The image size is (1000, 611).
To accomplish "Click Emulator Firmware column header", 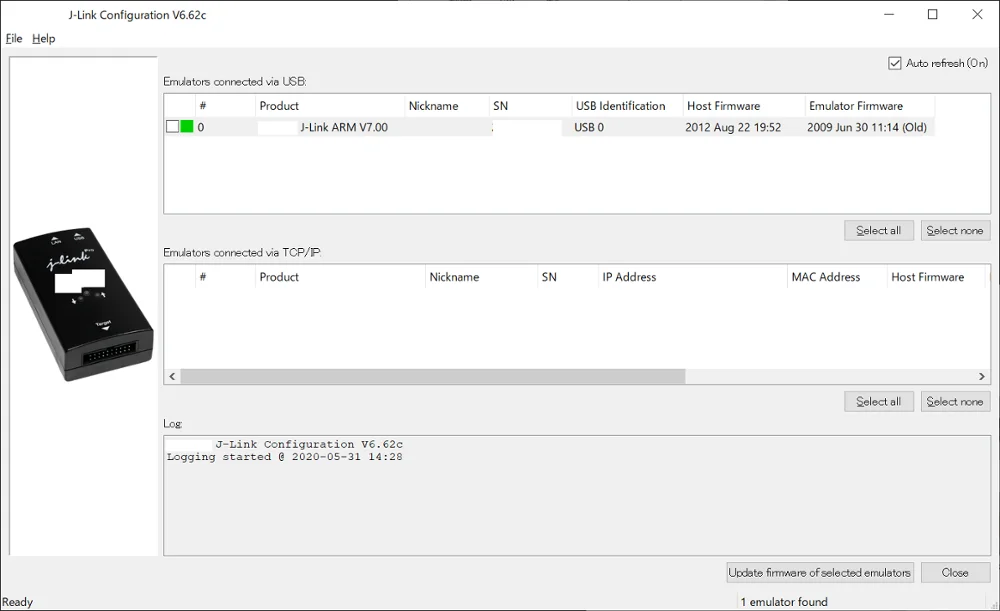I will coord(870,106).
